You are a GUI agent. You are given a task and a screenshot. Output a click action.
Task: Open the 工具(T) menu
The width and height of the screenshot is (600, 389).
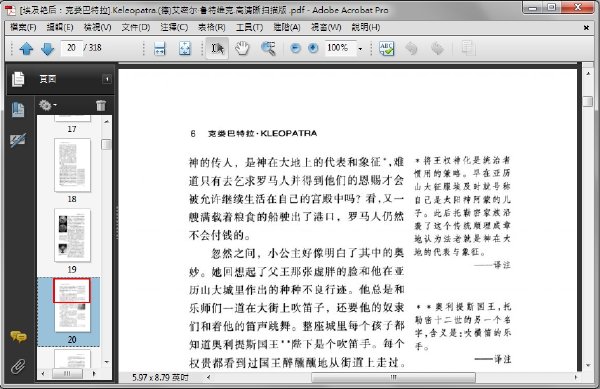249,27
